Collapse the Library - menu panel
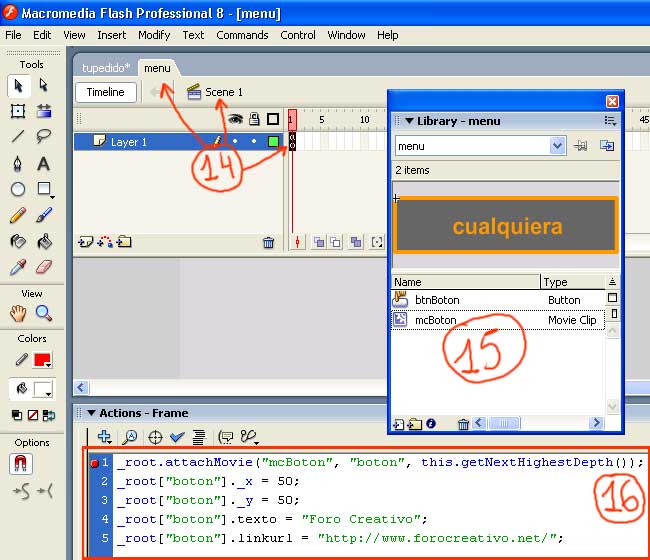 point(410,121)
